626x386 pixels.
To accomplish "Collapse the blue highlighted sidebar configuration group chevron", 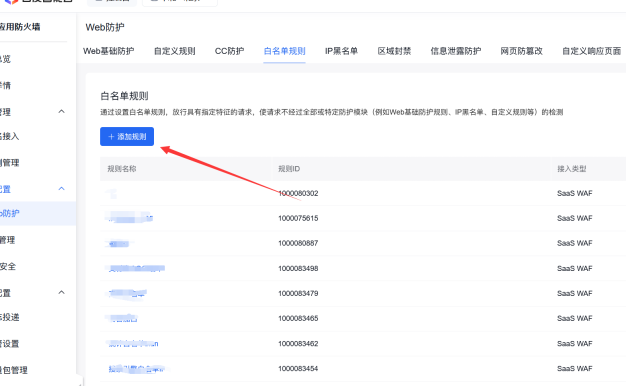I will [61, 188].
